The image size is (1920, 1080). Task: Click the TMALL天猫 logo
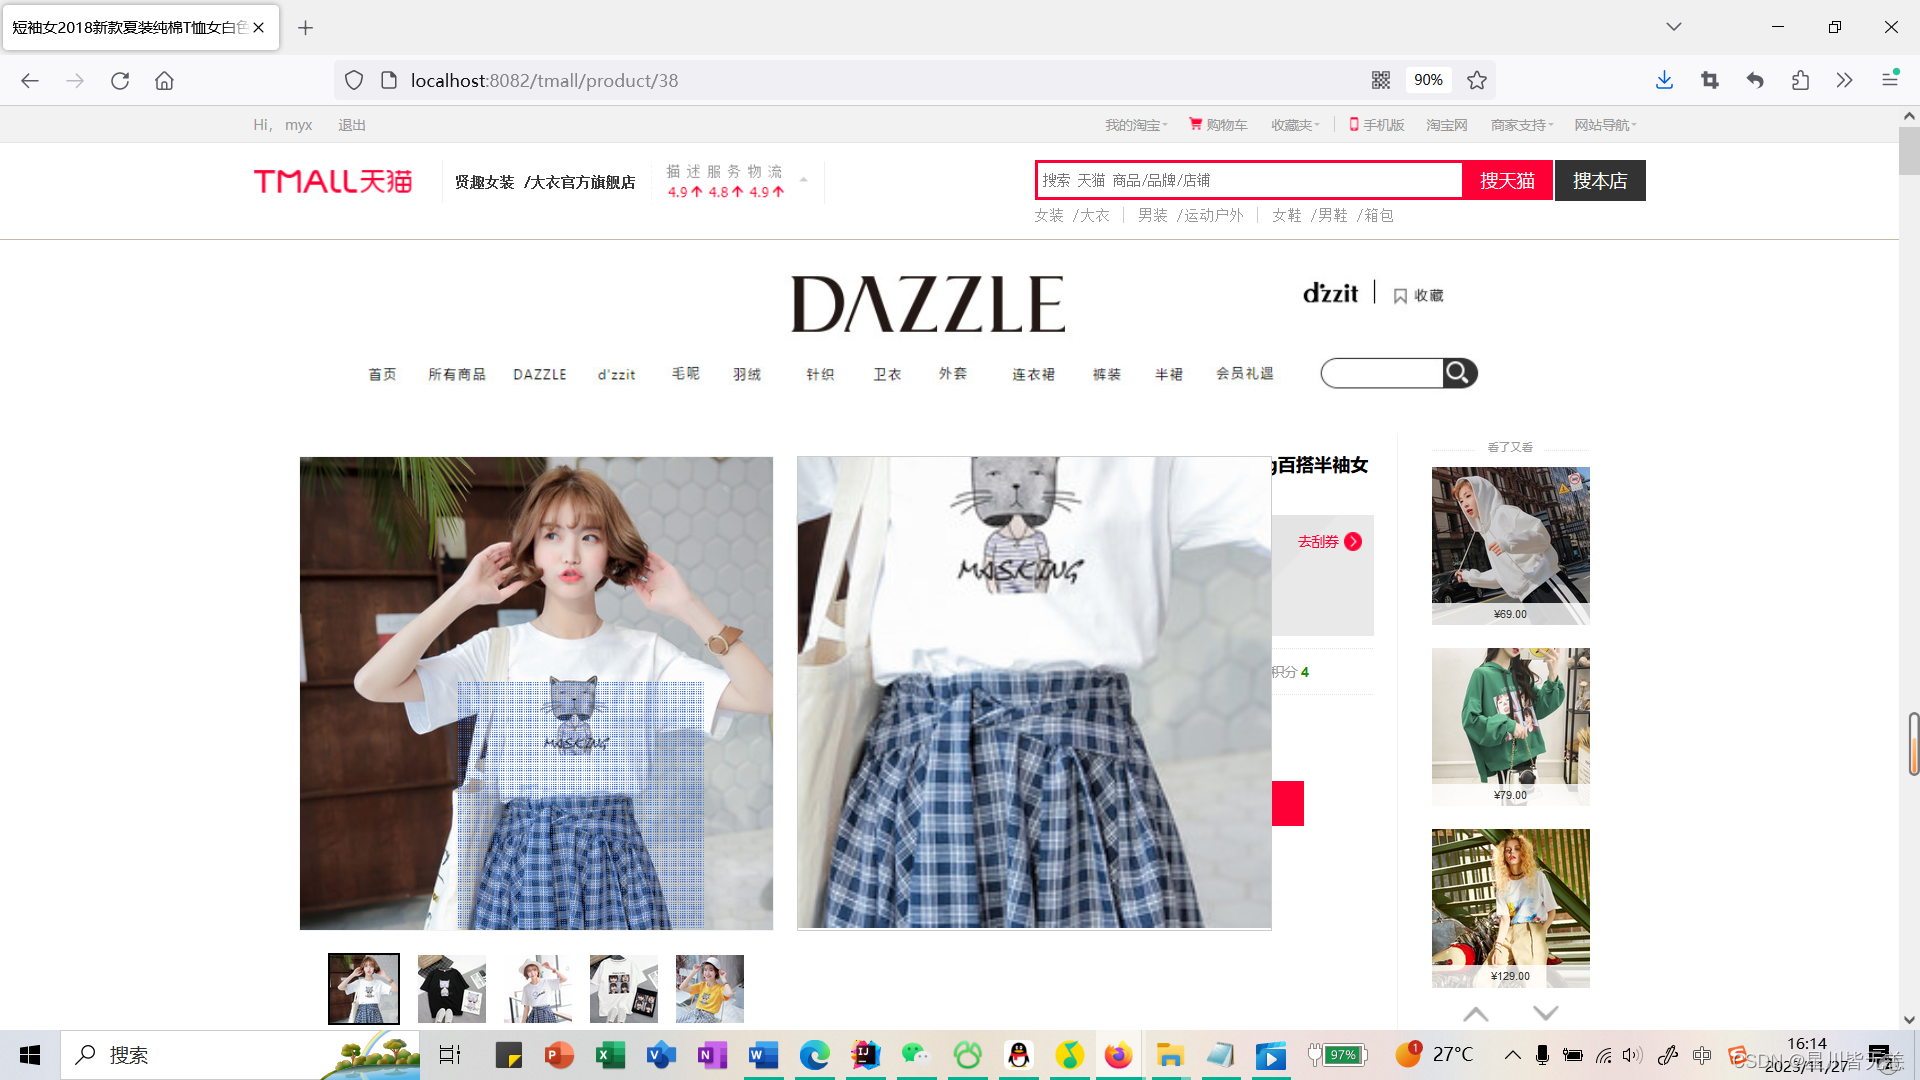pos(333,181)
